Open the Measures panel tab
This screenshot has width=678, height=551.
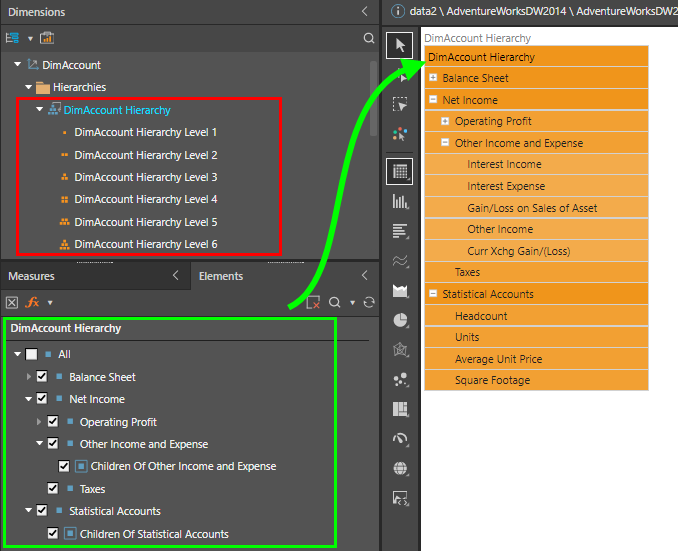tap(32, 276)
